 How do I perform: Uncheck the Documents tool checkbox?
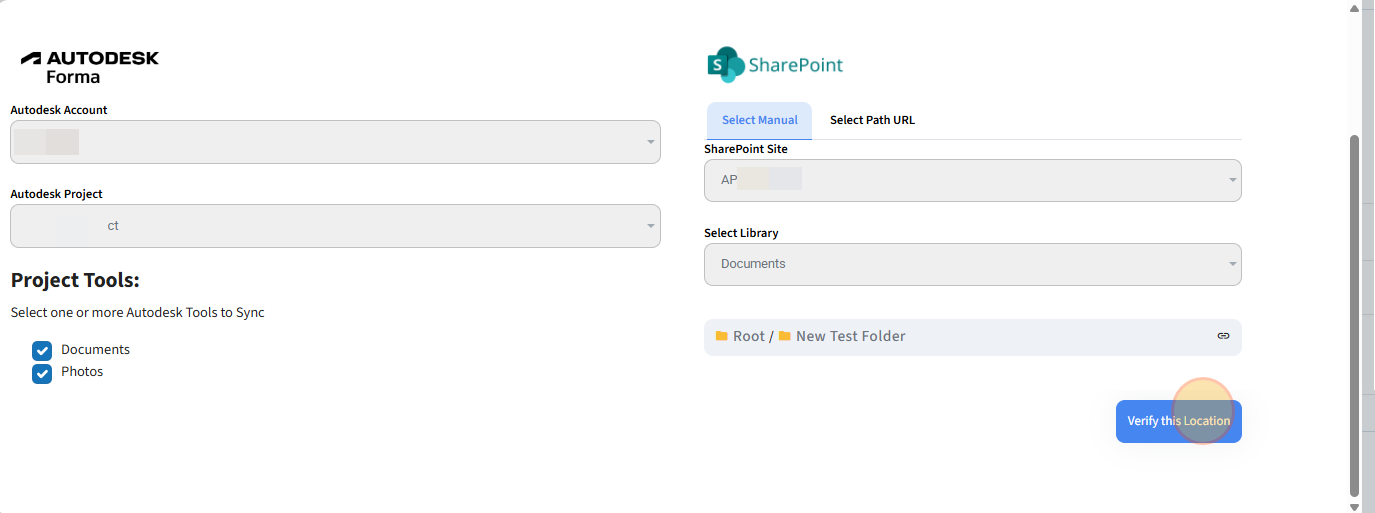coord(42,350)
